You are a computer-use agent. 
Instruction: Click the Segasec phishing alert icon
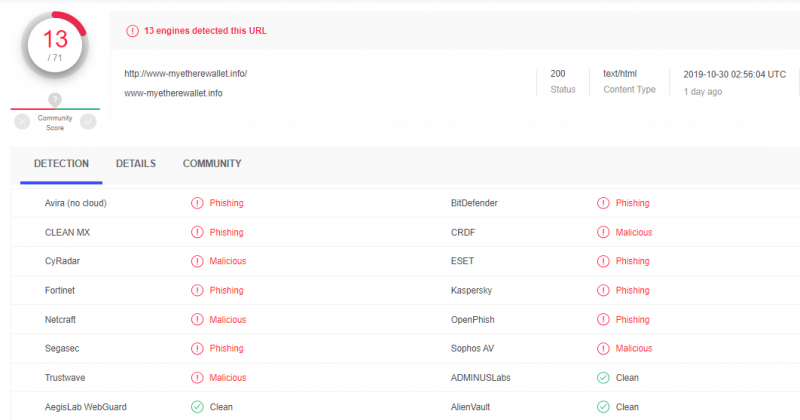tap(197, 349)
